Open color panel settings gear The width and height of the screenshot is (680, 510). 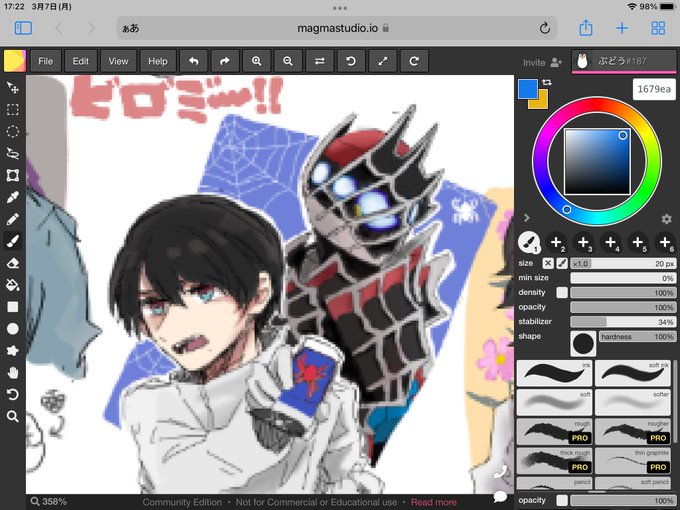tap(667, 219)
